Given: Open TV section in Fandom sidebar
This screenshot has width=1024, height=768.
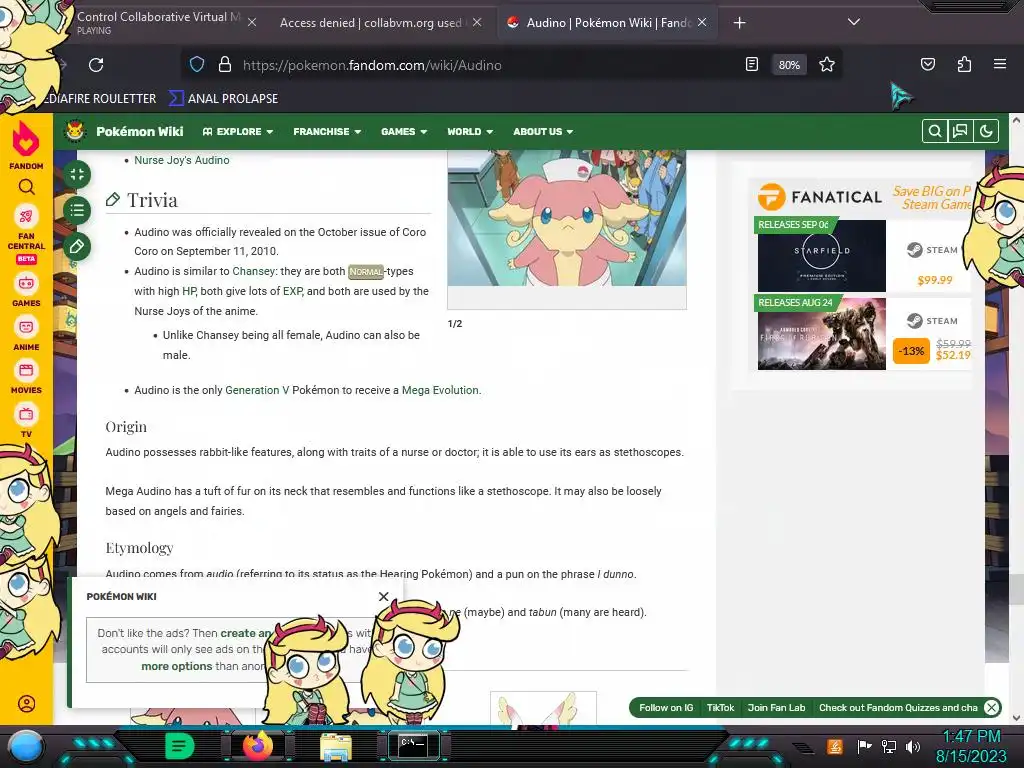Looking at the screenshot, I should (x=26, y=421).
